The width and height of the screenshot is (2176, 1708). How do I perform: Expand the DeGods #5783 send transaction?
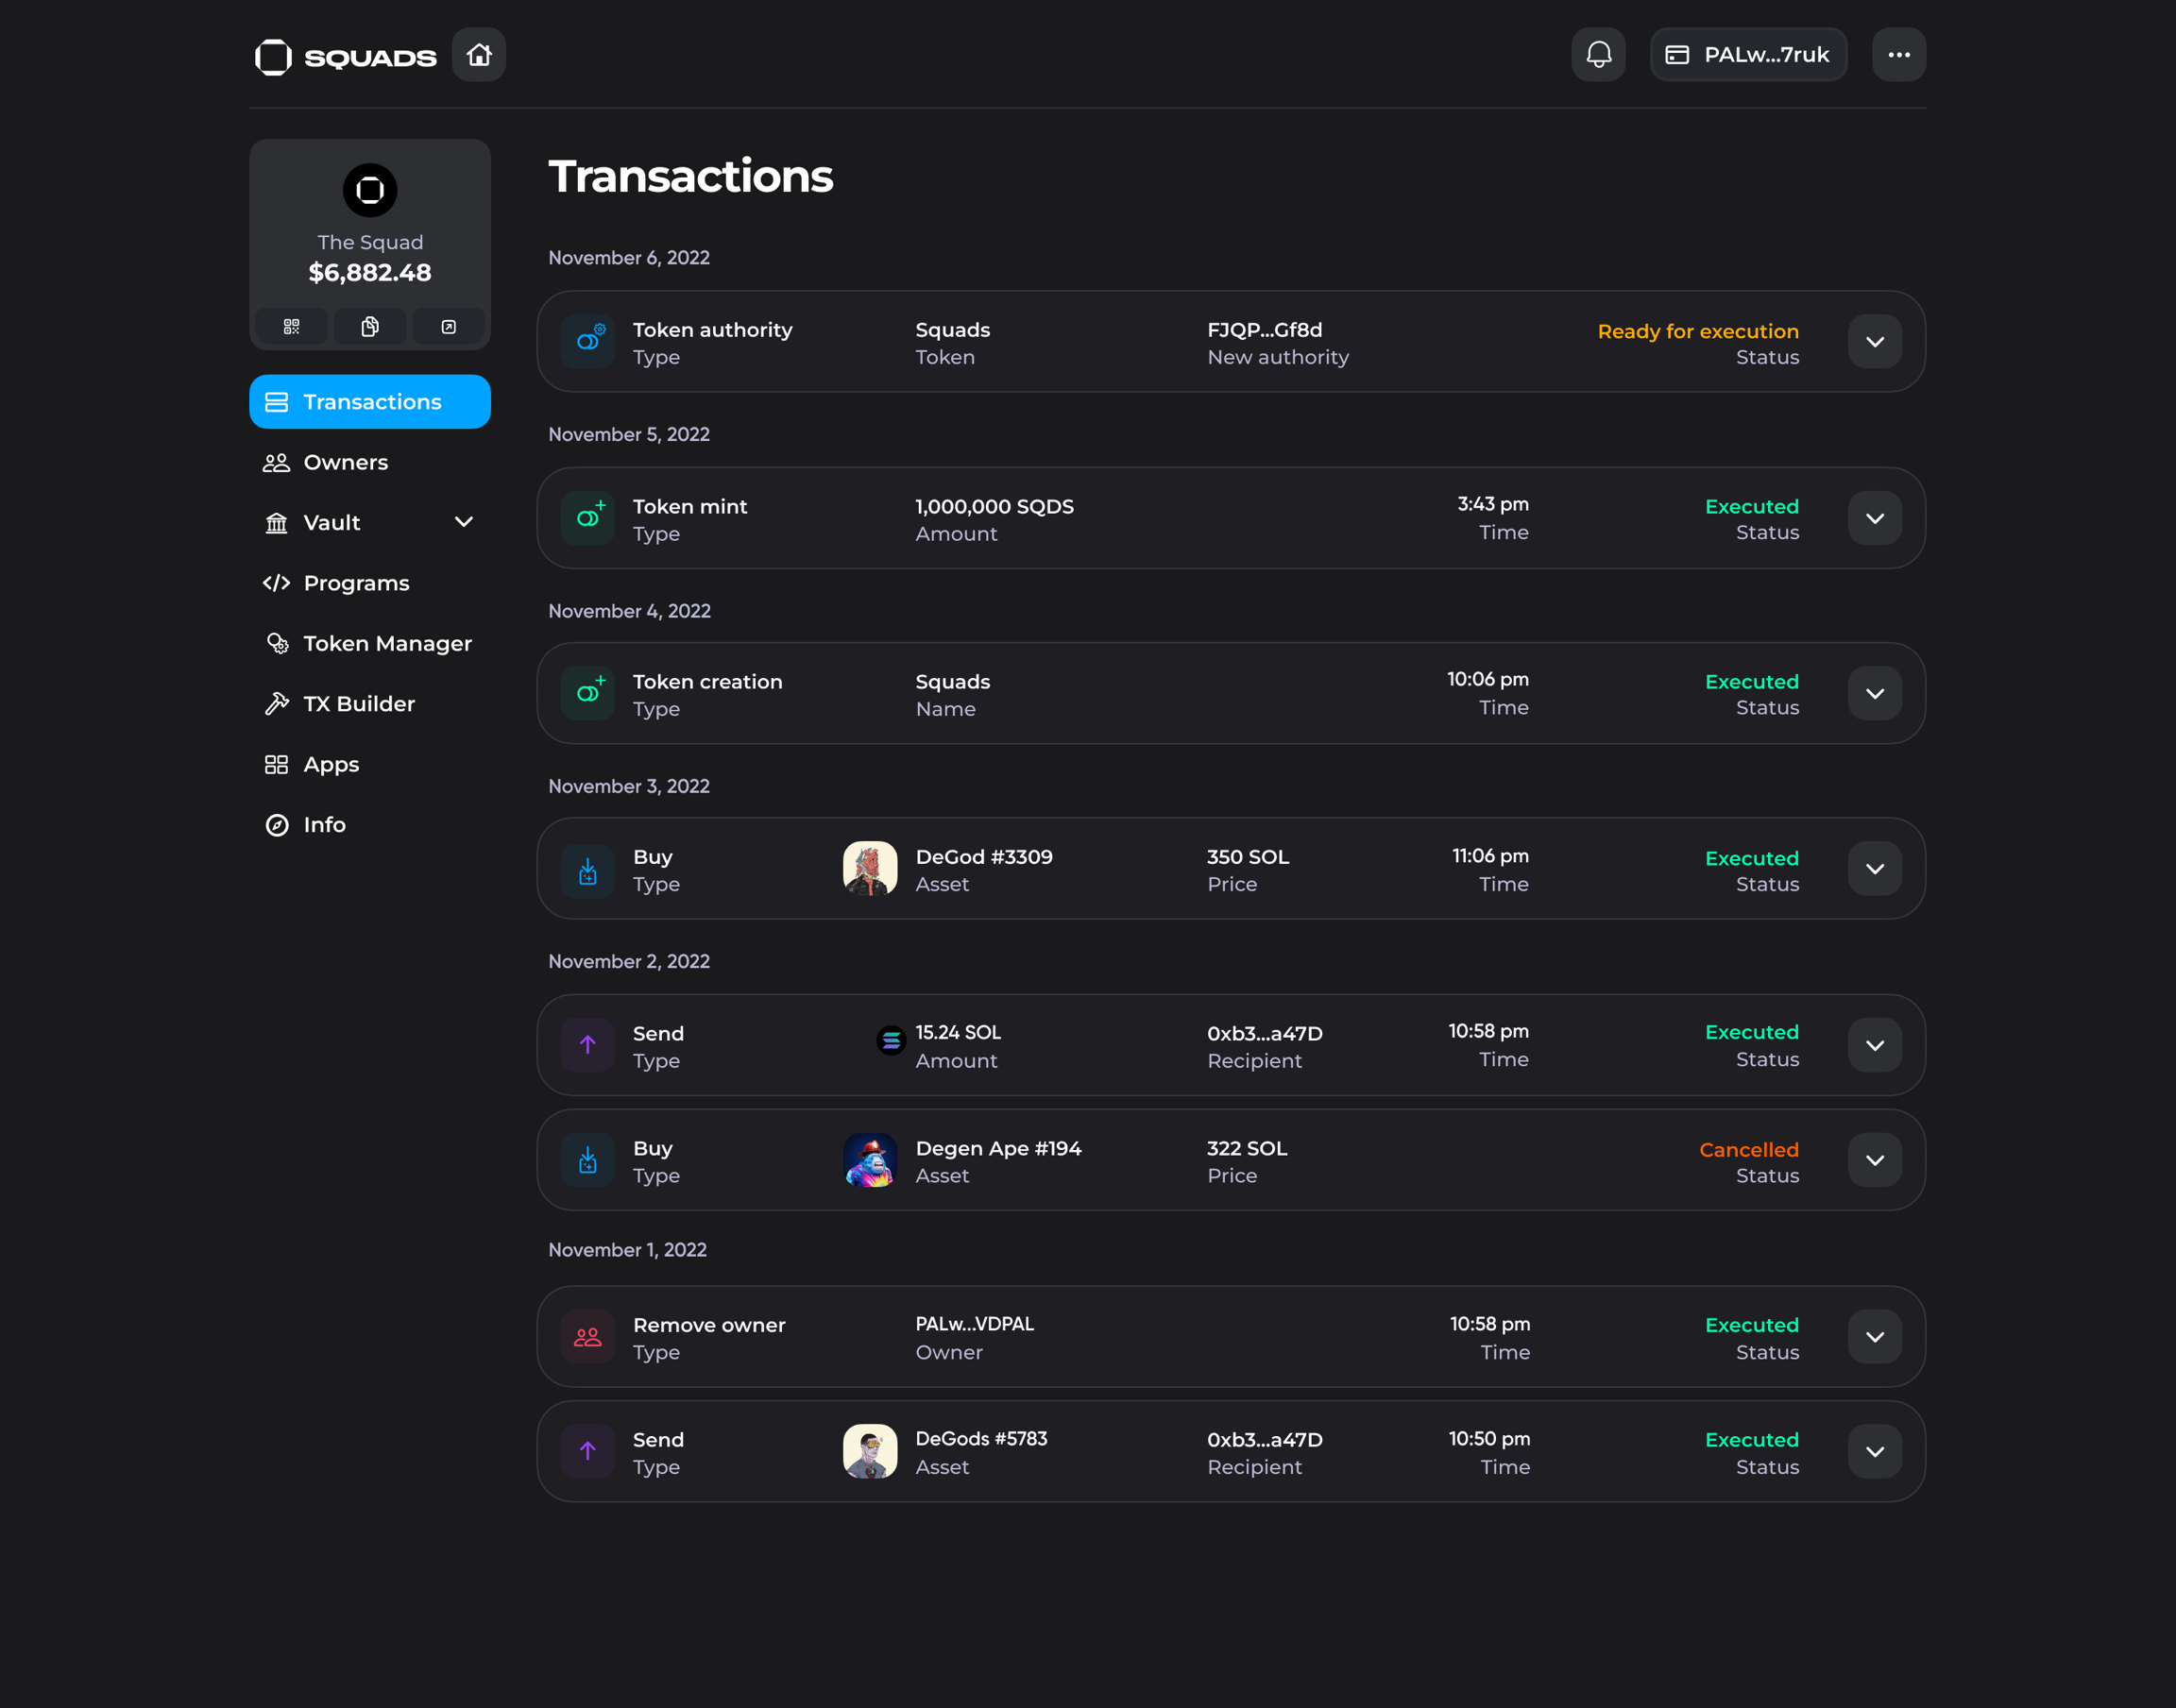(x=1874, y=1451)
